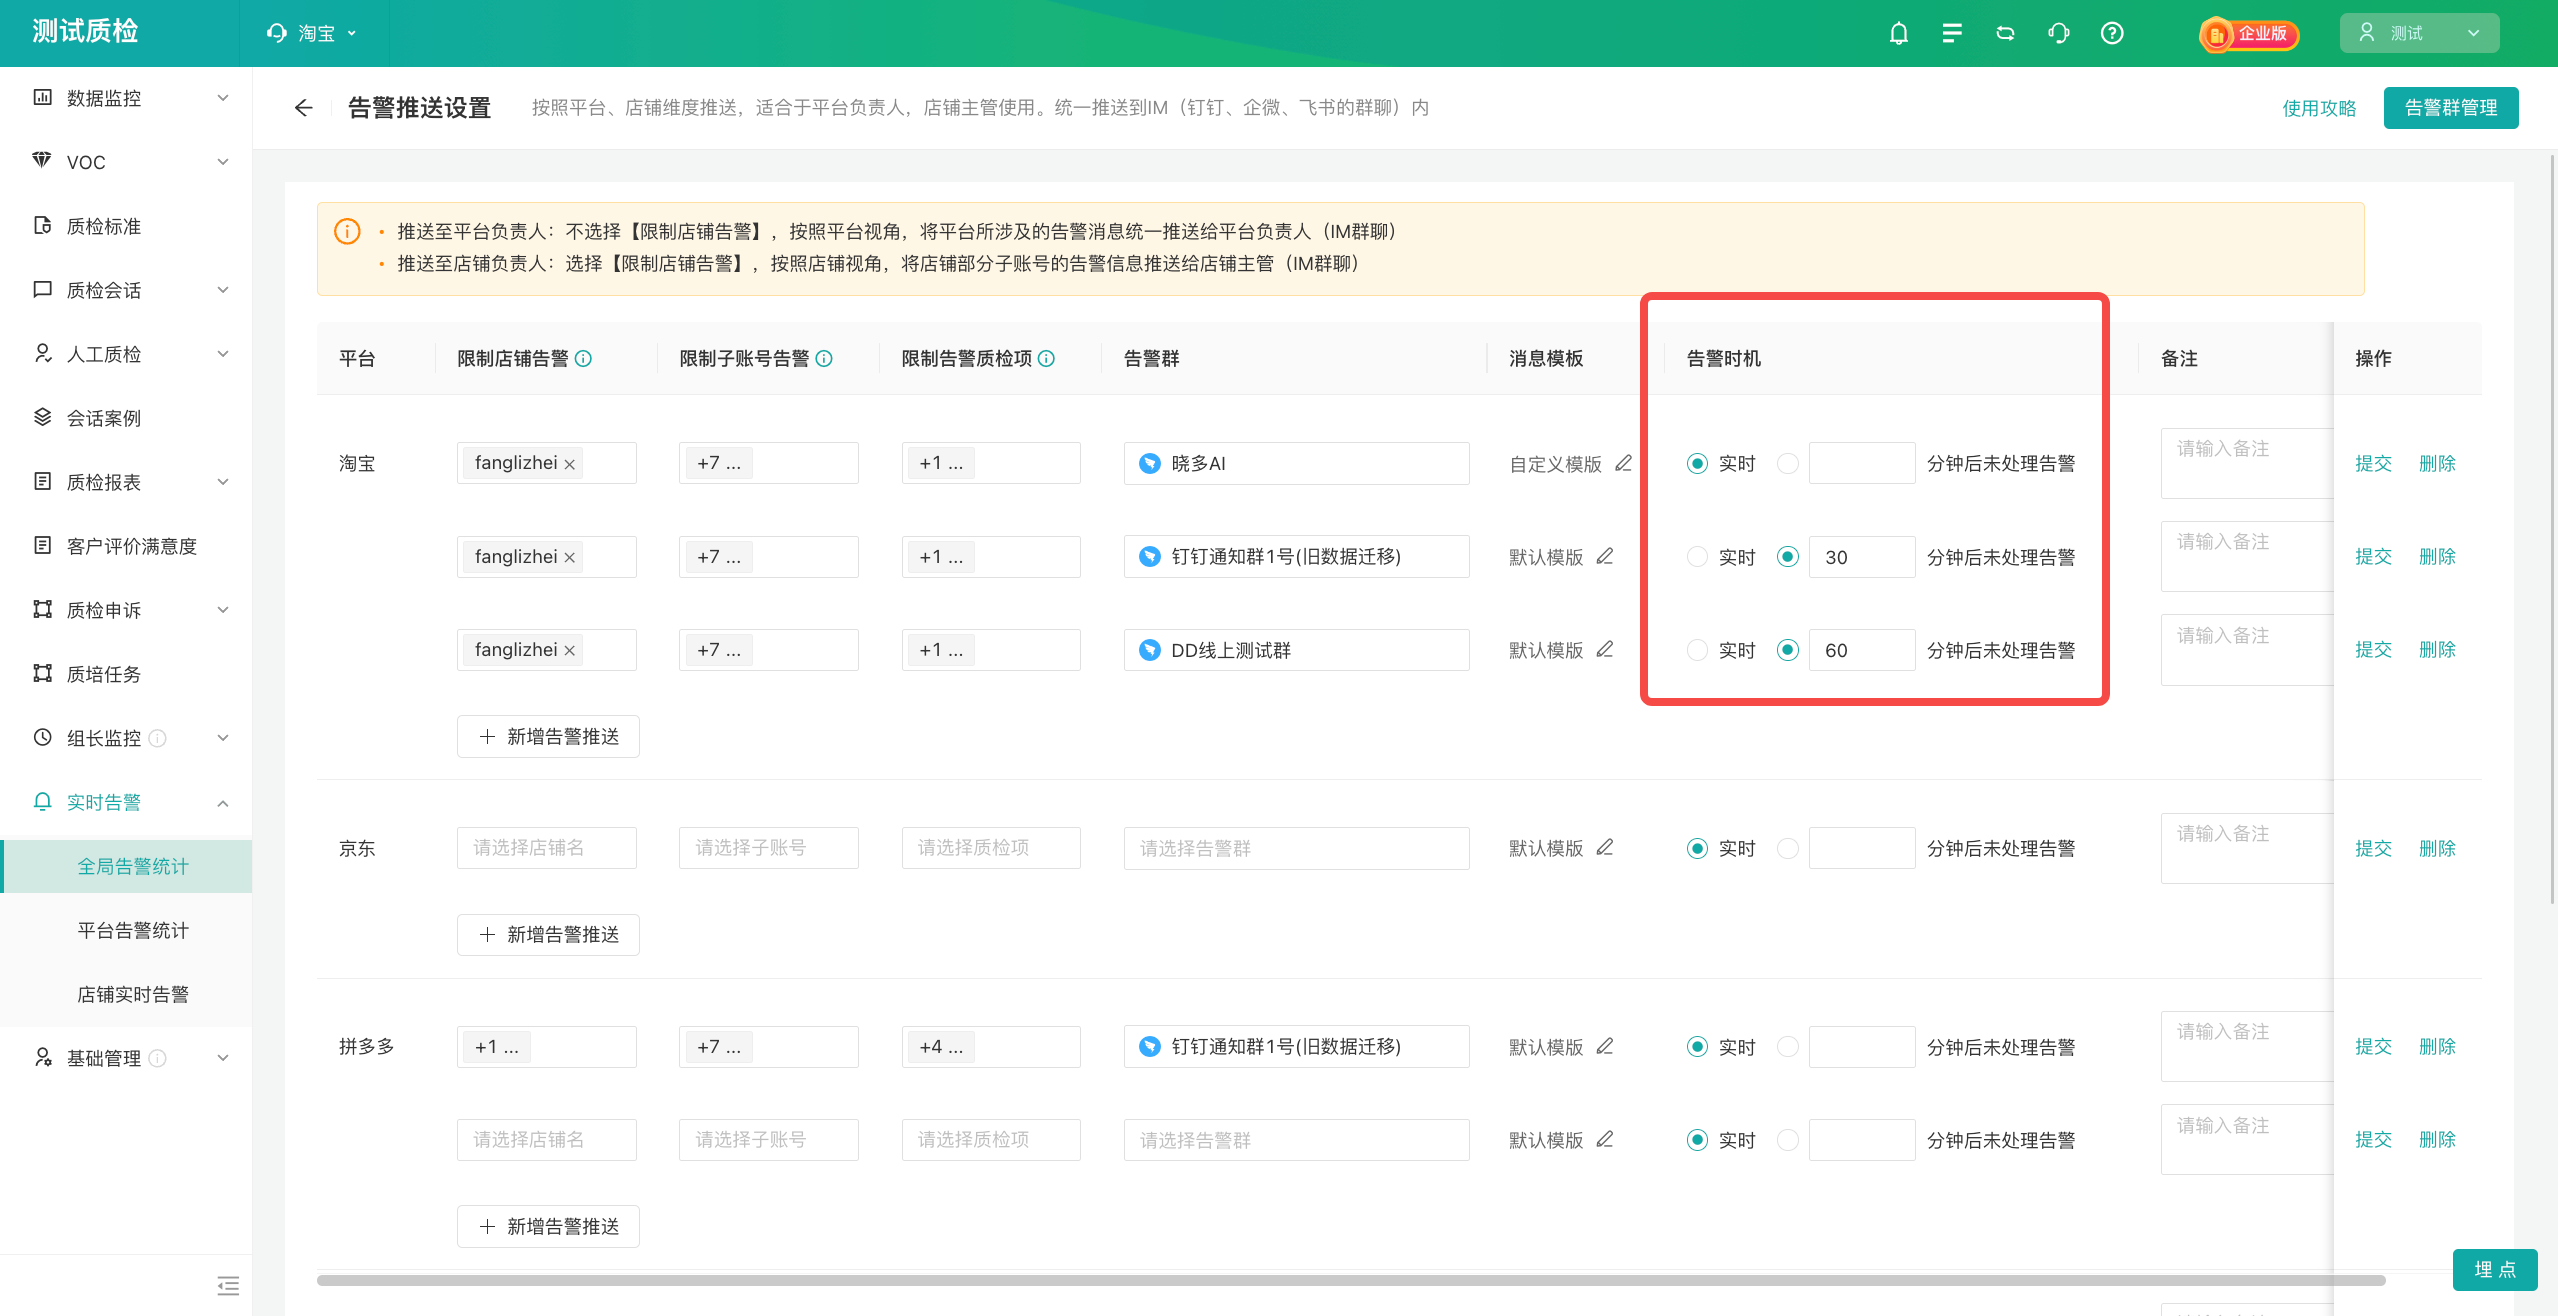Click the 会话案例 layers icon
The width and height of the screenshot is (2558, 1316).
point(42,417)
